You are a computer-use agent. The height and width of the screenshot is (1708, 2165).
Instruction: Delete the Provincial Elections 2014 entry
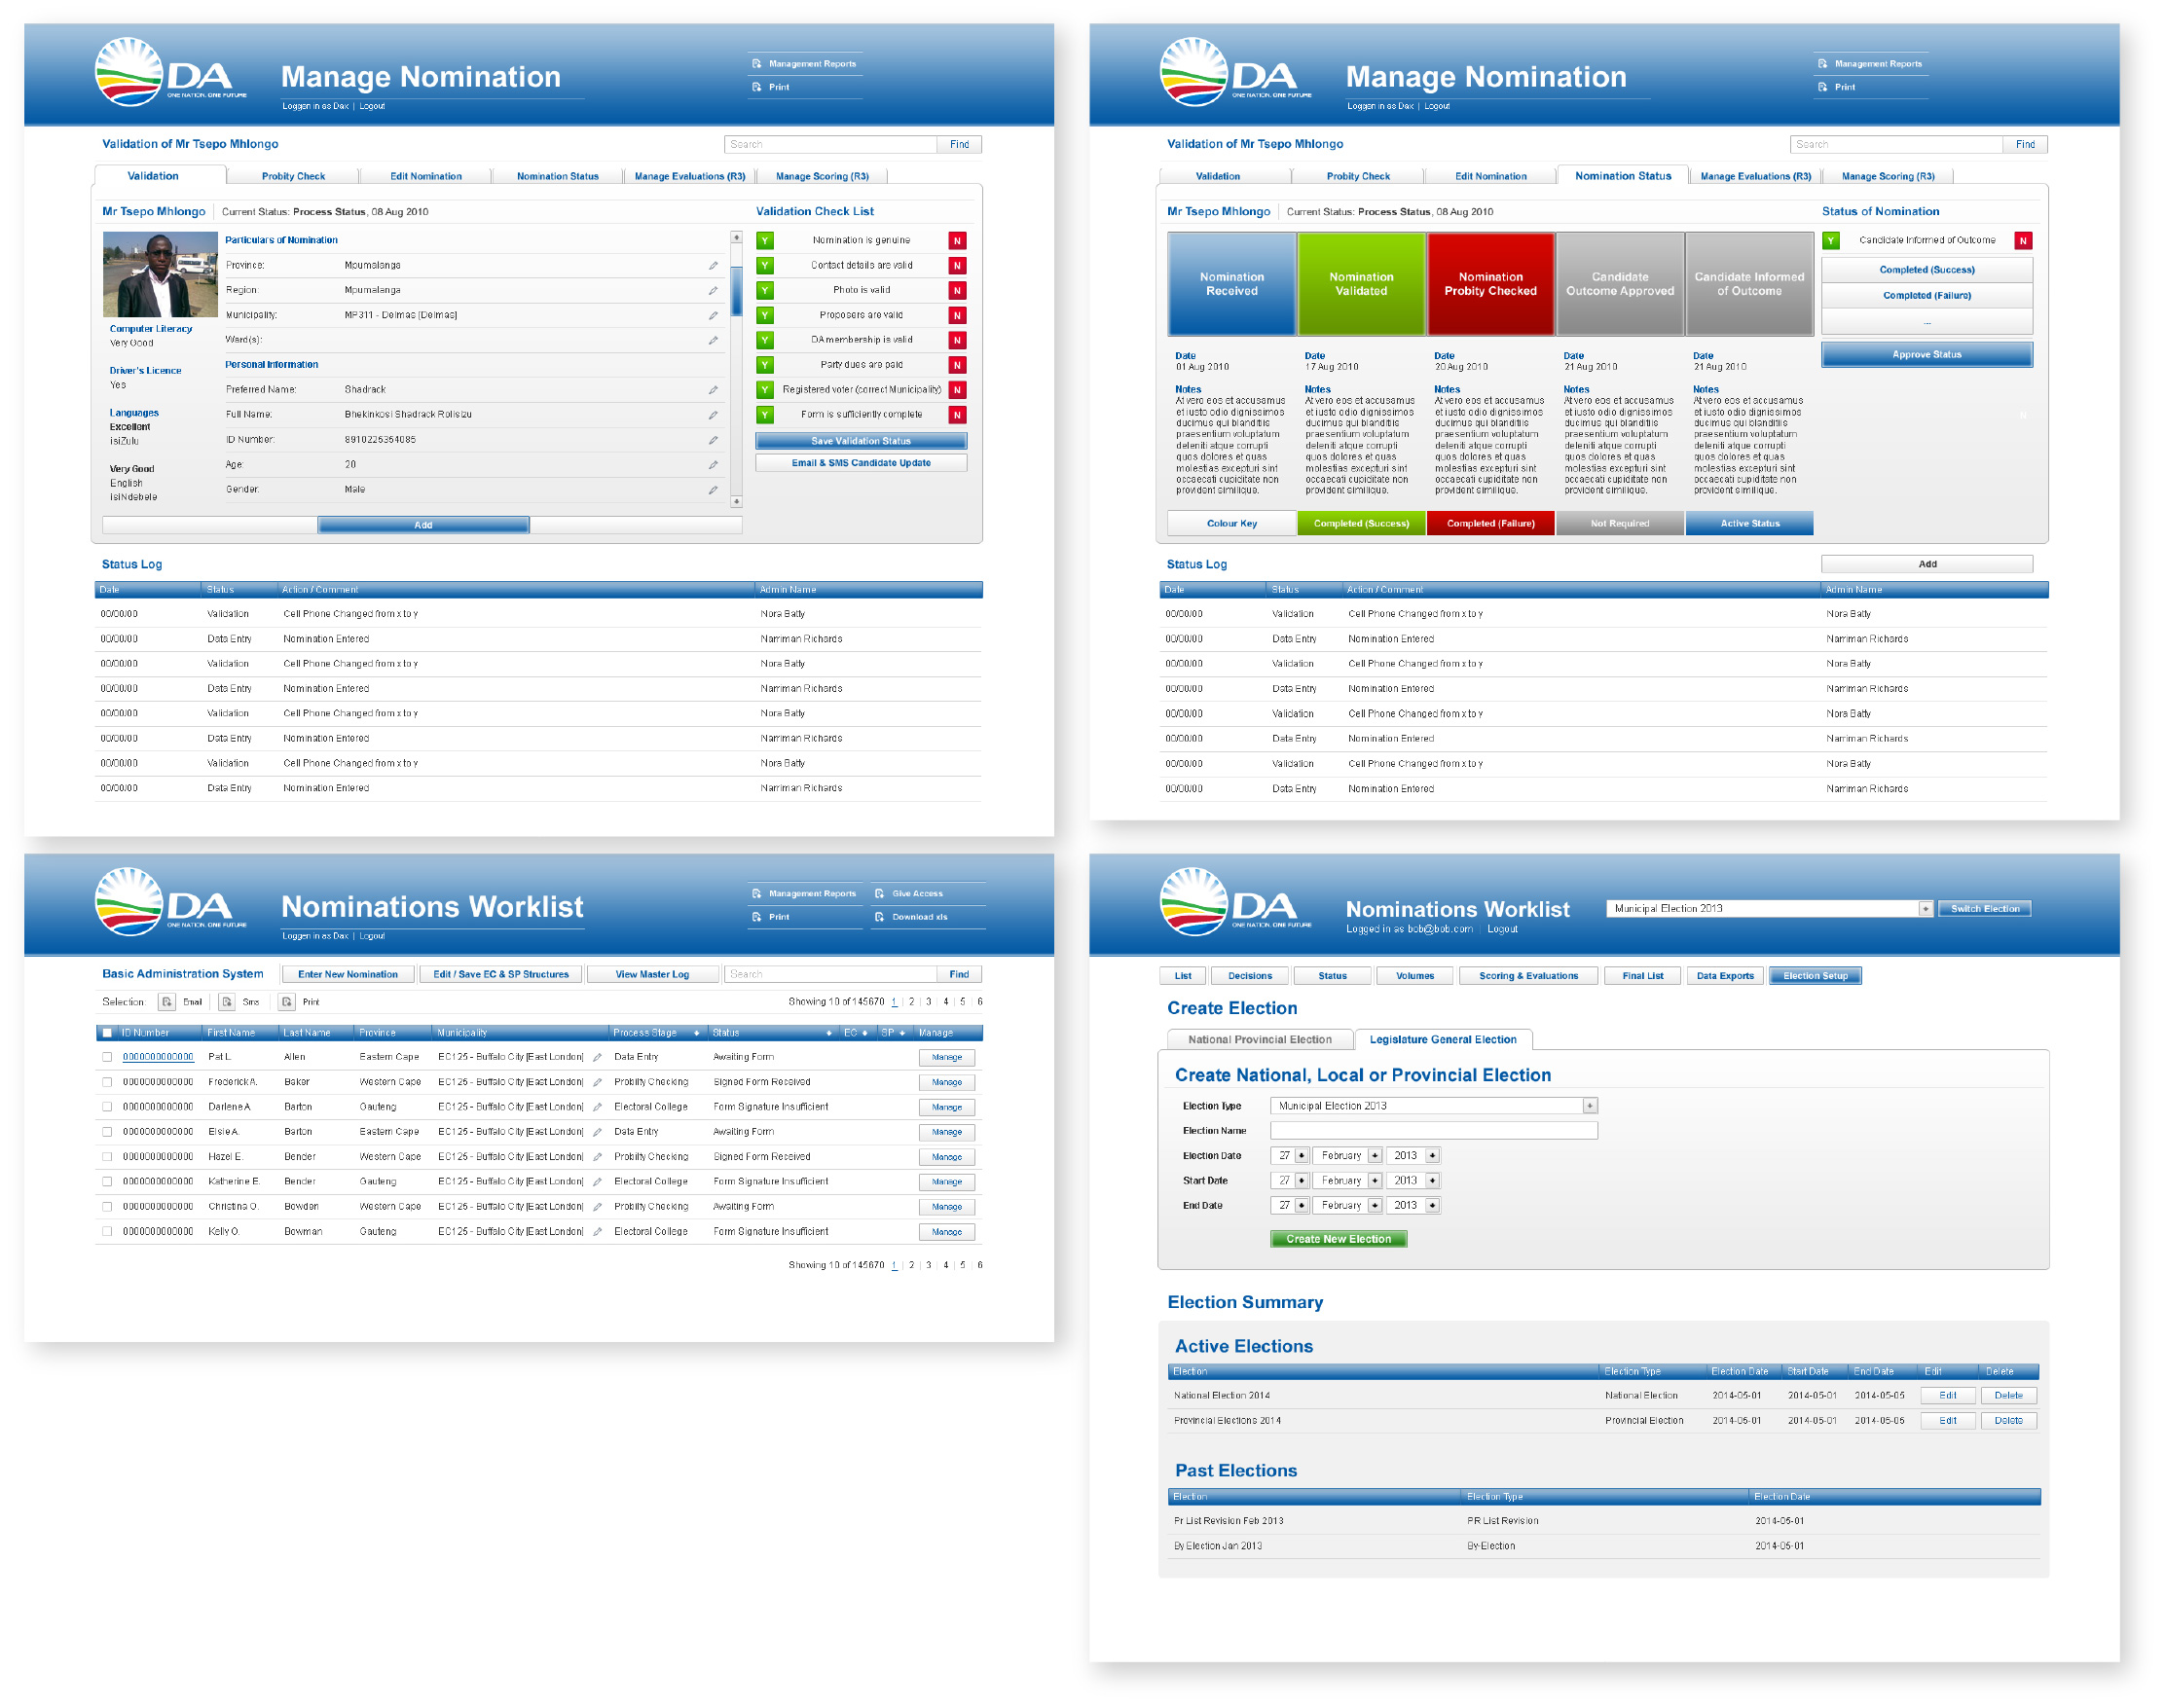[2008, 1422]
